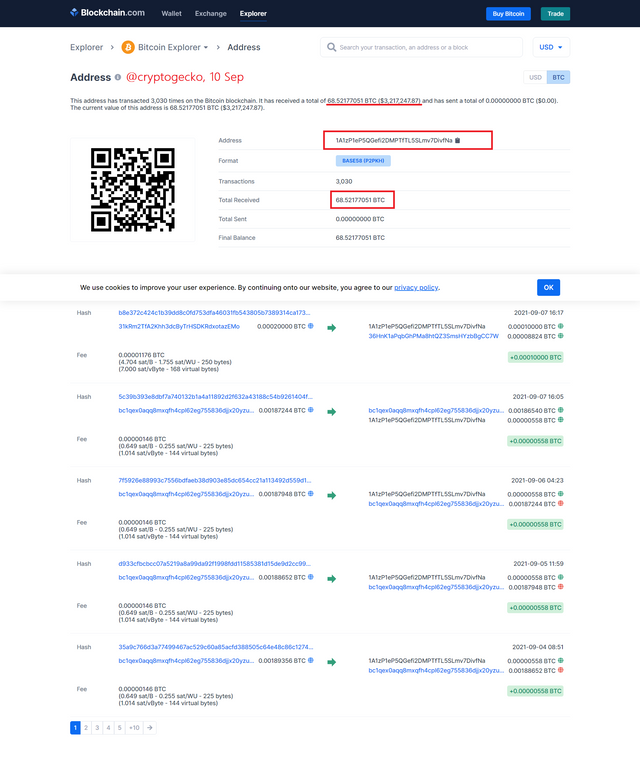Click green arrow of 2021-09-04 08:51 transaction
Screen dimensions: 640x761
[x=331, y=662]
